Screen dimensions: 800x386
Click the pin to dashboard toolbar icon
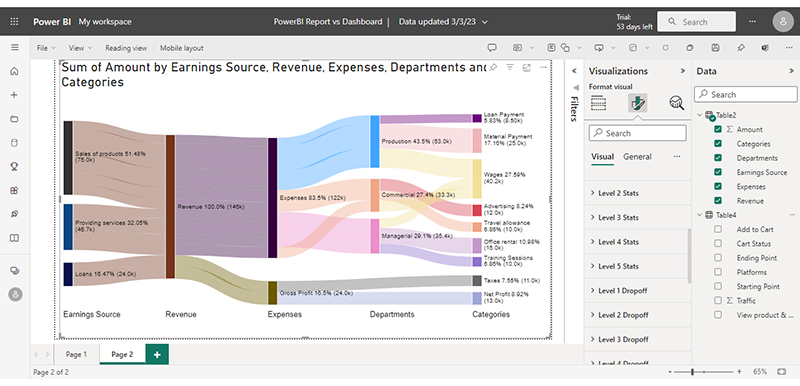(x=741, y=48)
